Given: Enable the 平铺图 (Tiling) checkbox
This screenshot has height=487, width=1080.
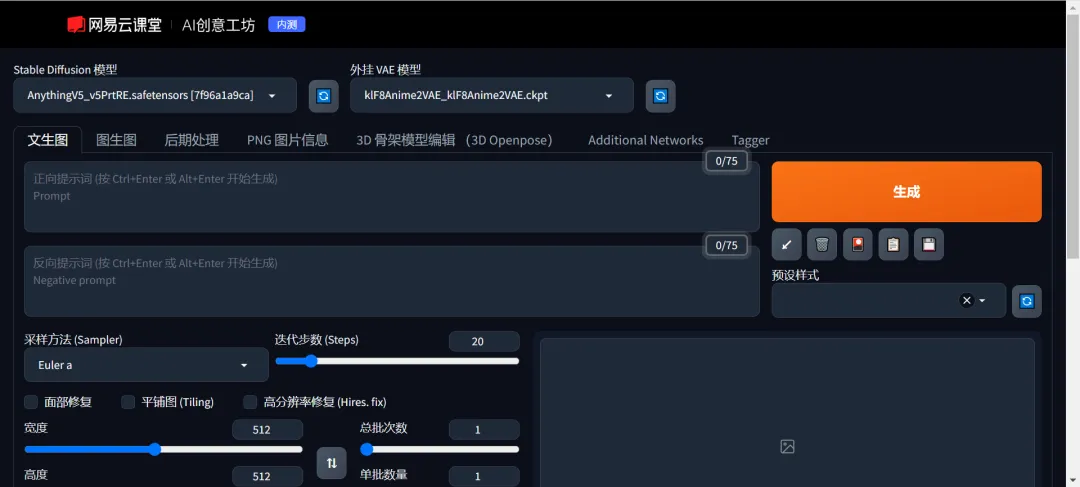Looking at the screenshot, I should click(128, 402).
